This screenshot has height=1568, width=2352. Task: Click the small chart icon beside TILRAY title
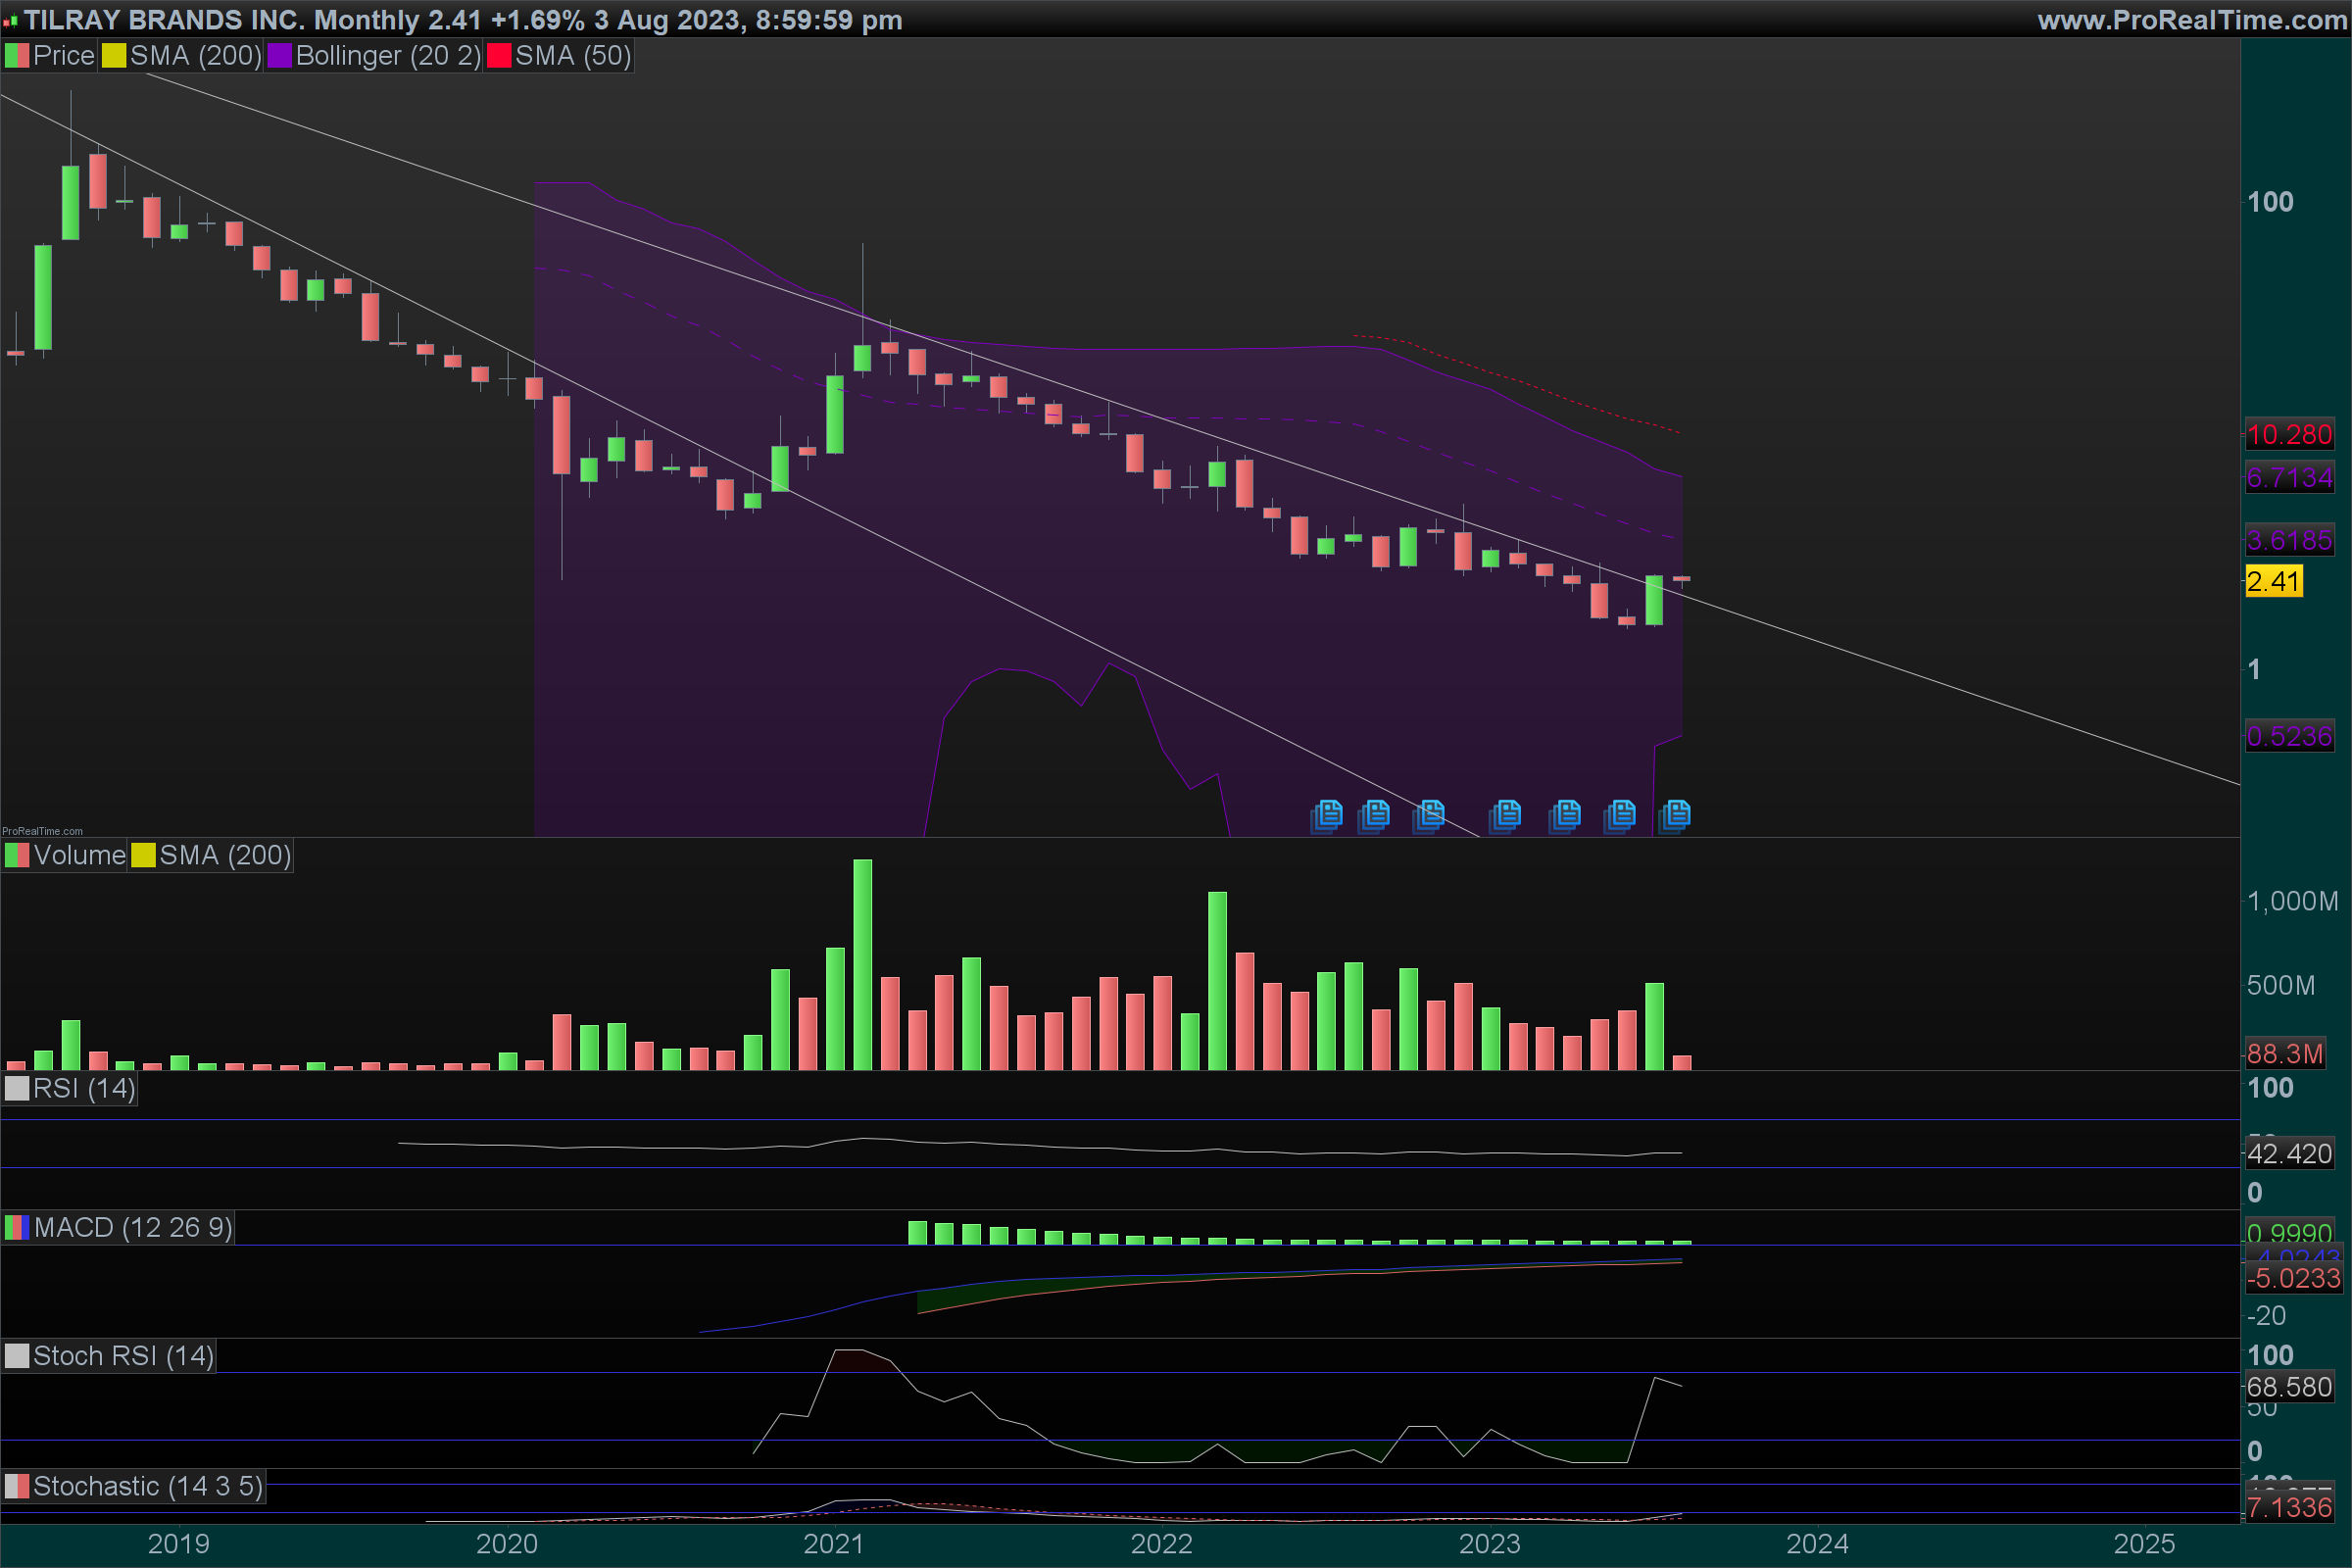(10, 21)
